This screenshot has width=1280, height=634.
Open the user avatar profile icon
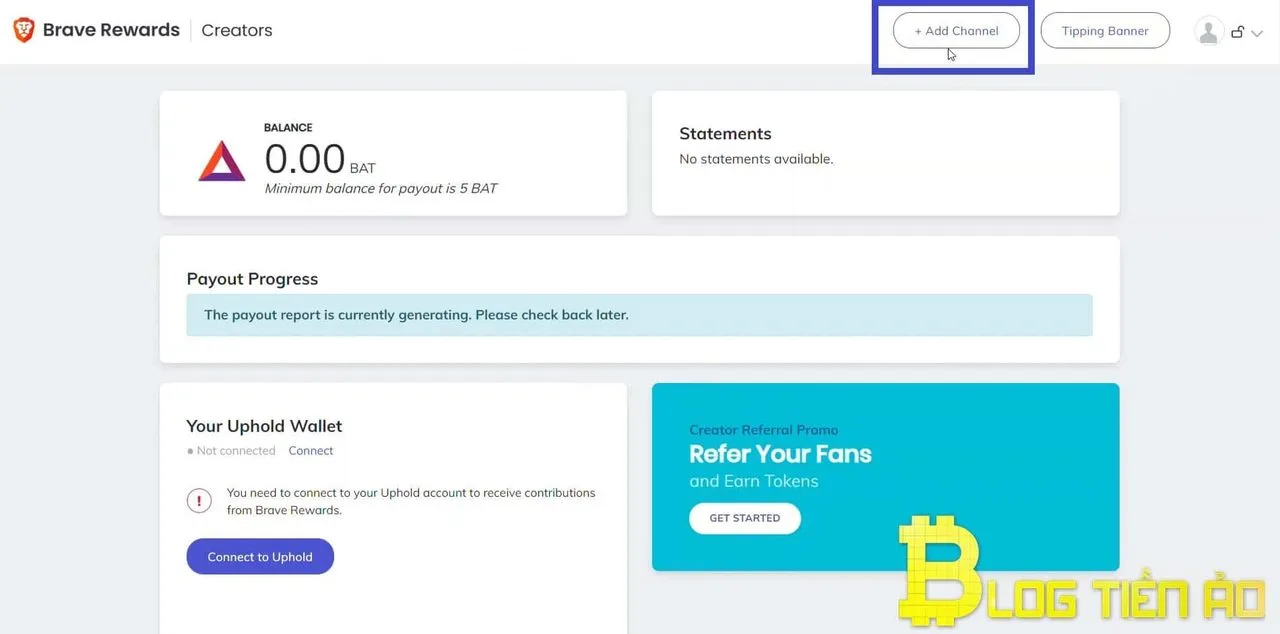[x=1209, y=31]
